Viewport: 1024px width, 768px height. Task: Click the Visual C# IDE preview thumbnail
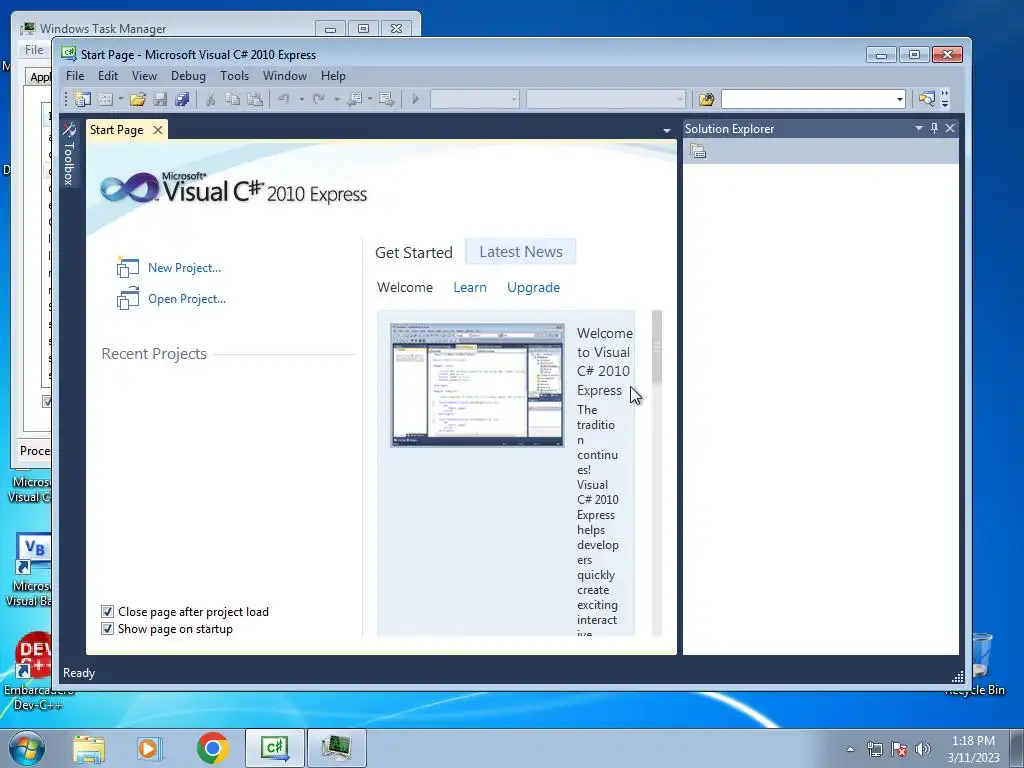[x=477, y=385]
